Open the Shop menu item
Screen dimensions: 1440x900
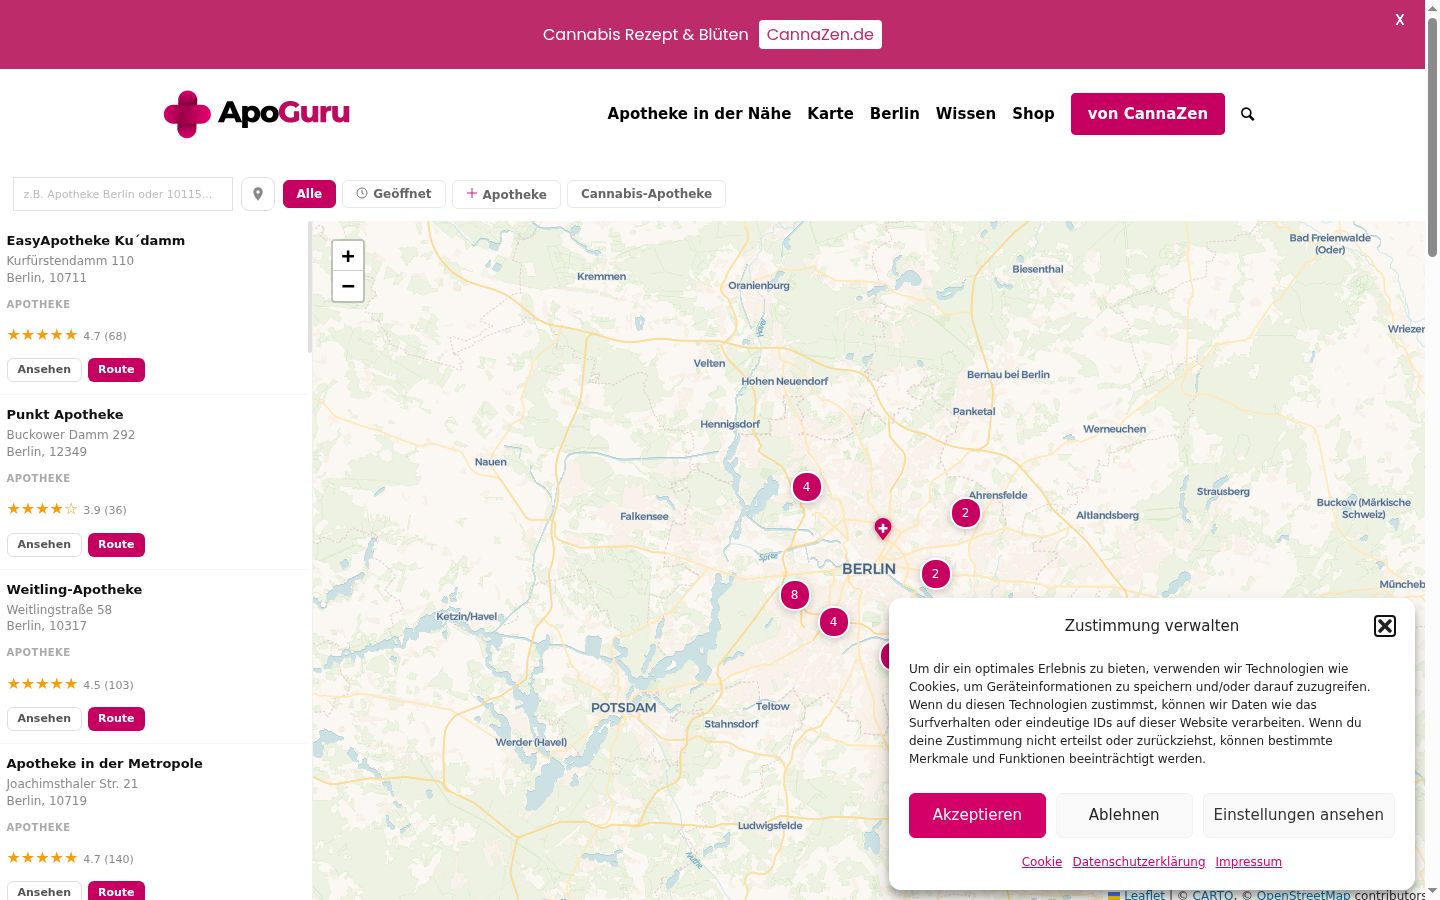[x=1033, y=114]
